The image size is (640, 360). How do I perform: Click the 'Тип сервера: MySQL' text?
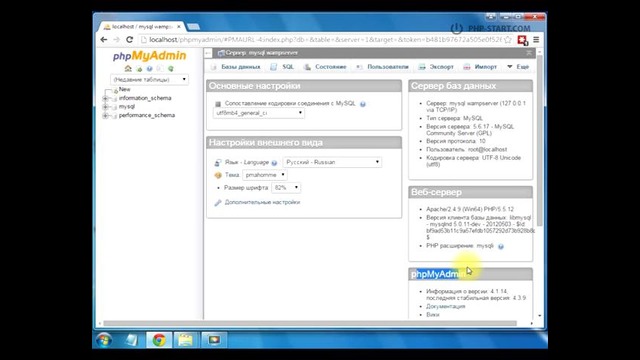click(454, 118)
